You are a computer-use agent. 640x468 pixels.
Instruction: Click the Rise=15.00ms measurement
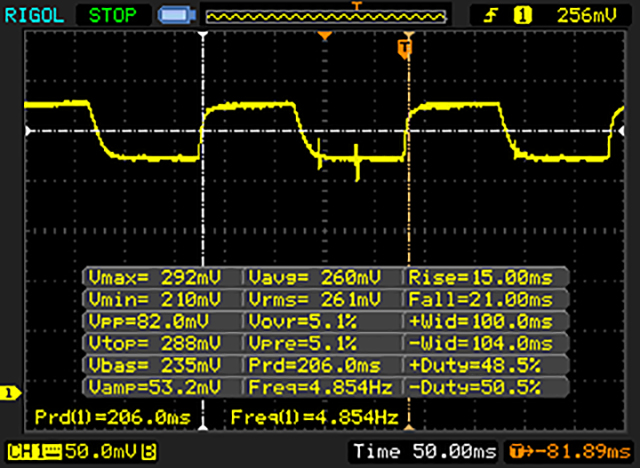[481, 278]
